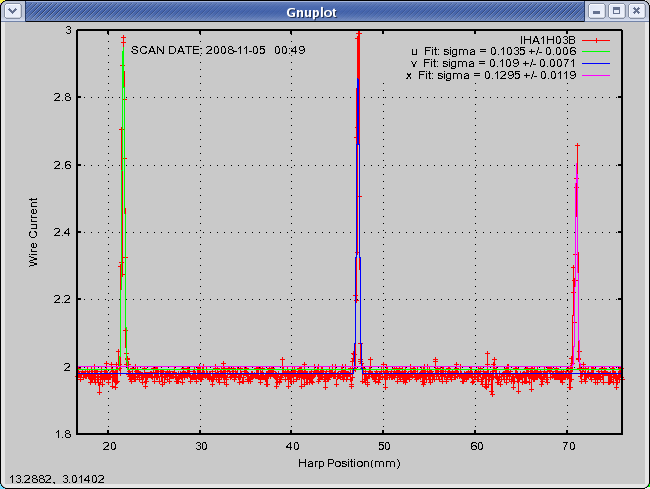Close the Gnuplot window

tap(636, 11)
